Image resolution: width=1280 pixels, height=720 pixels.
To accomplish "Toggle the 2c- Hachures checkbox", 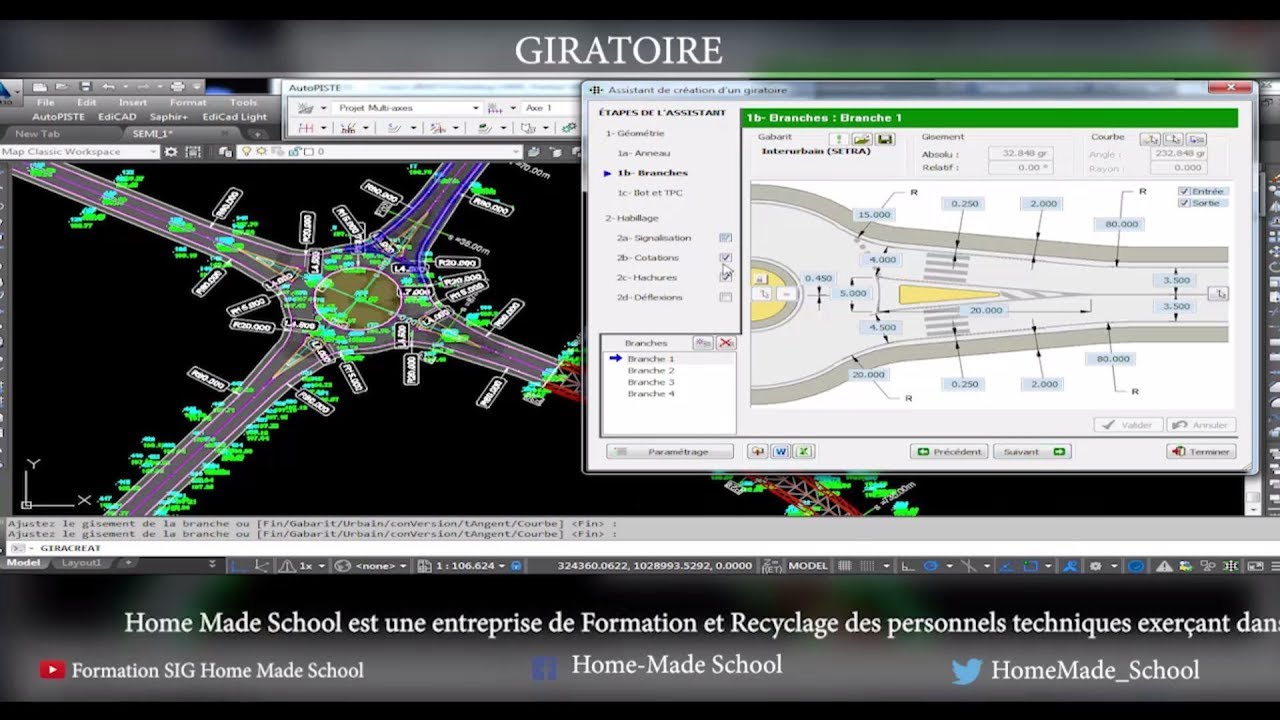I will click(726, 277).
